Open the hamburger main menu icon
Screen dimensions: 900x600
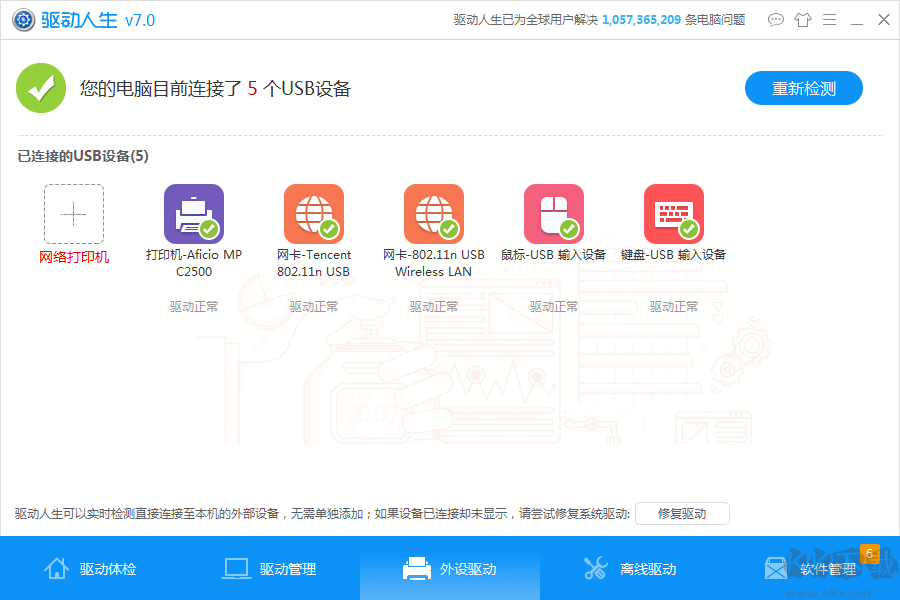coord(829,20)
